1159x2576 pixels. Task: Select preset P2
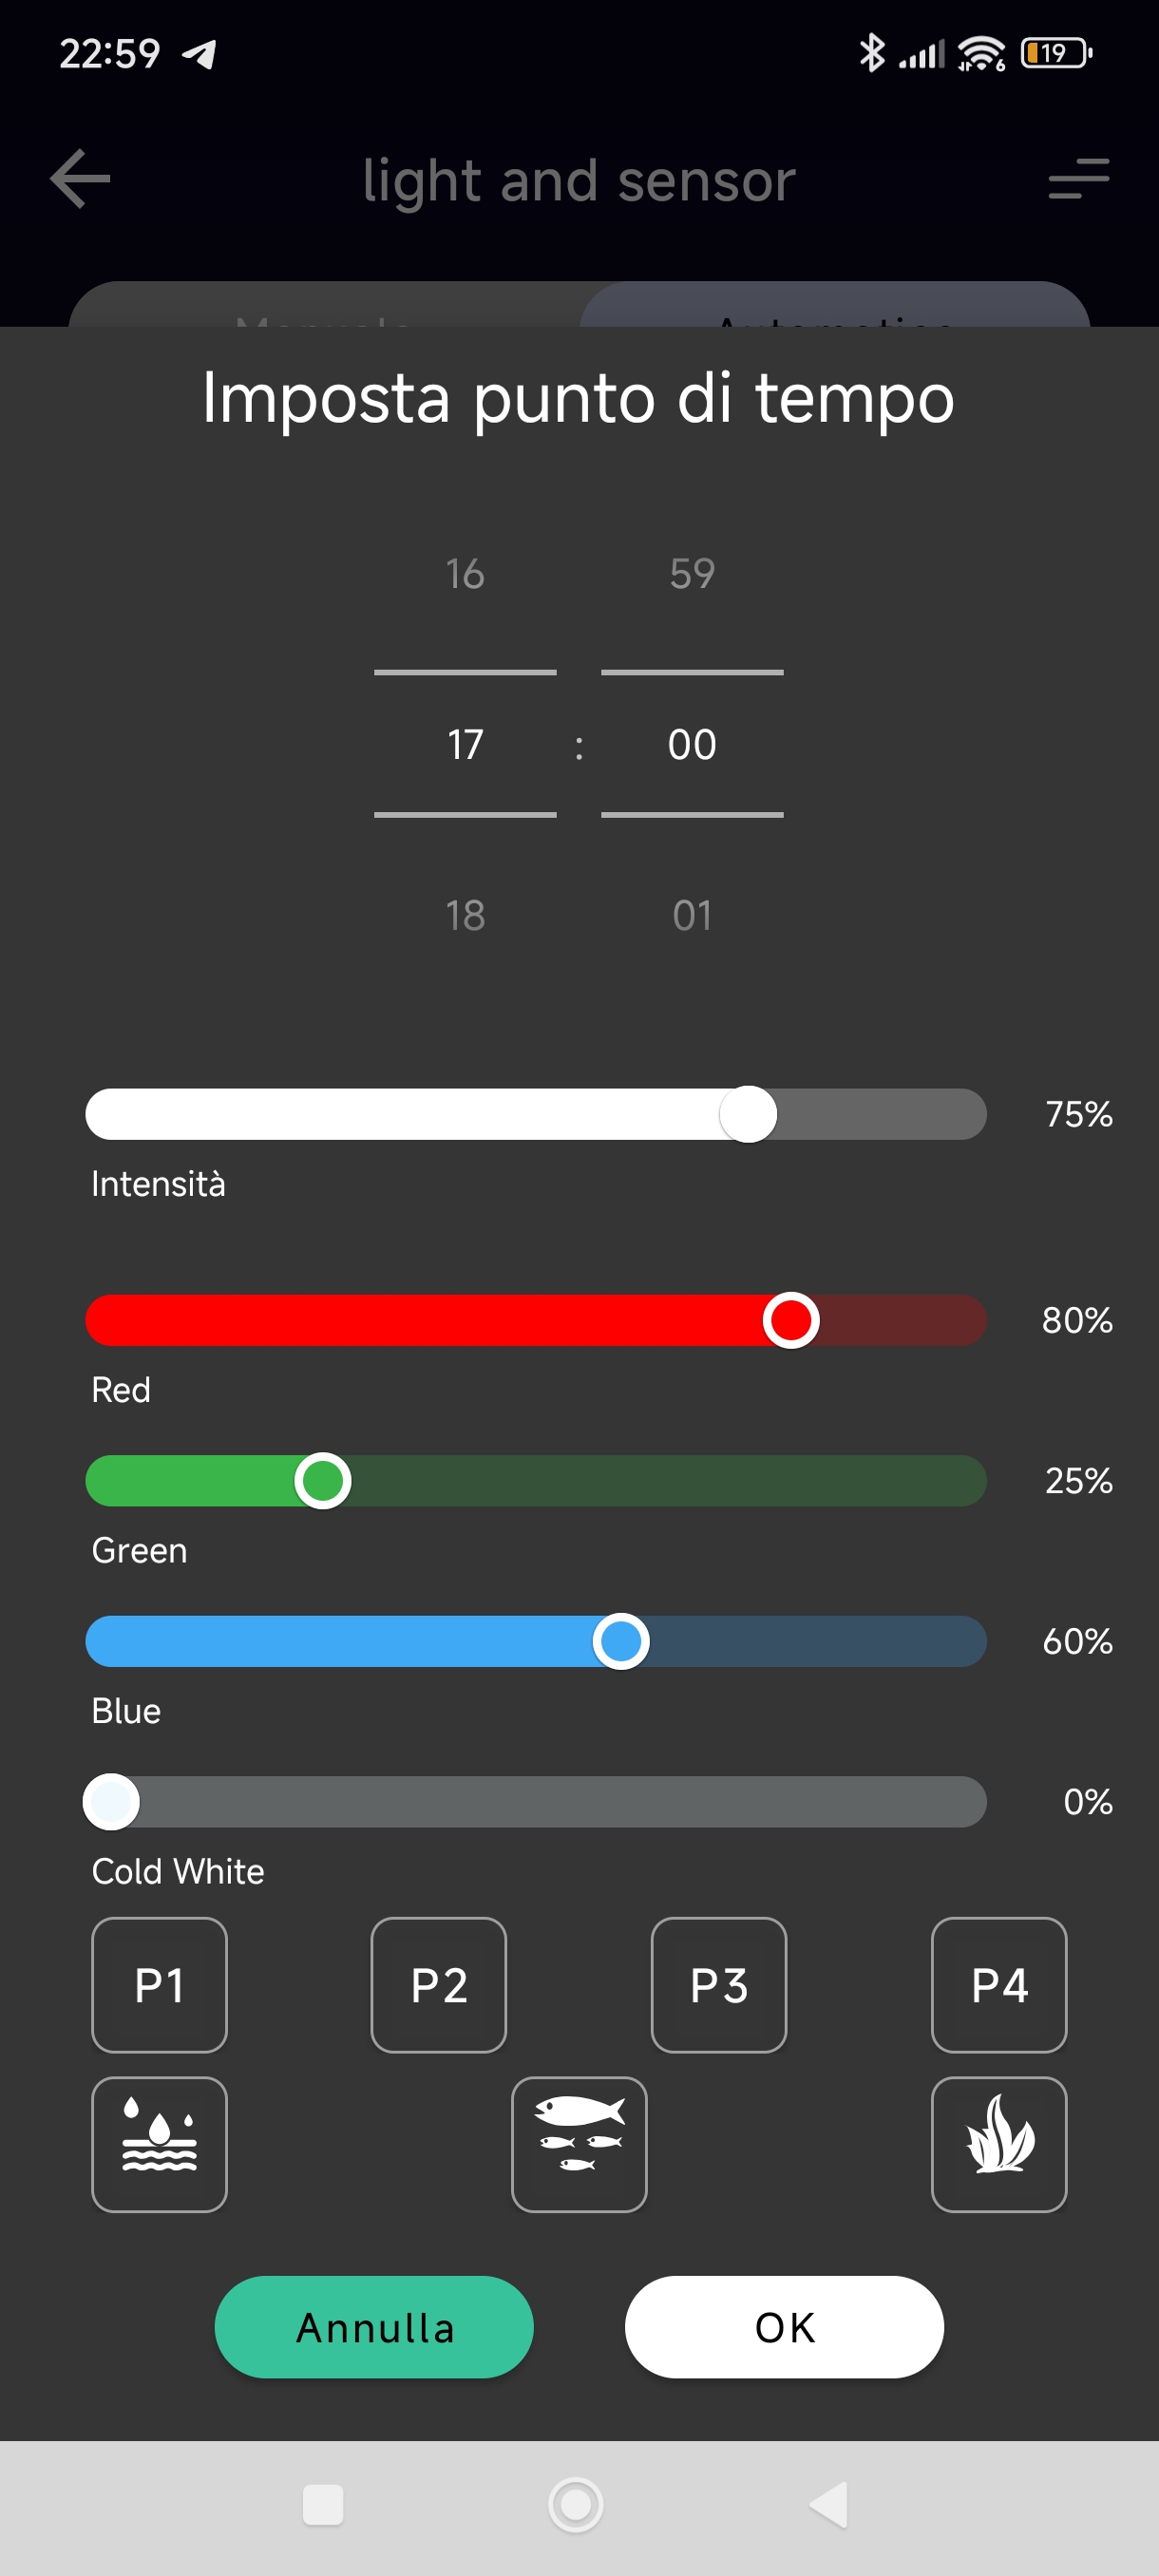pyautogui.click(x=439, y=1985)
